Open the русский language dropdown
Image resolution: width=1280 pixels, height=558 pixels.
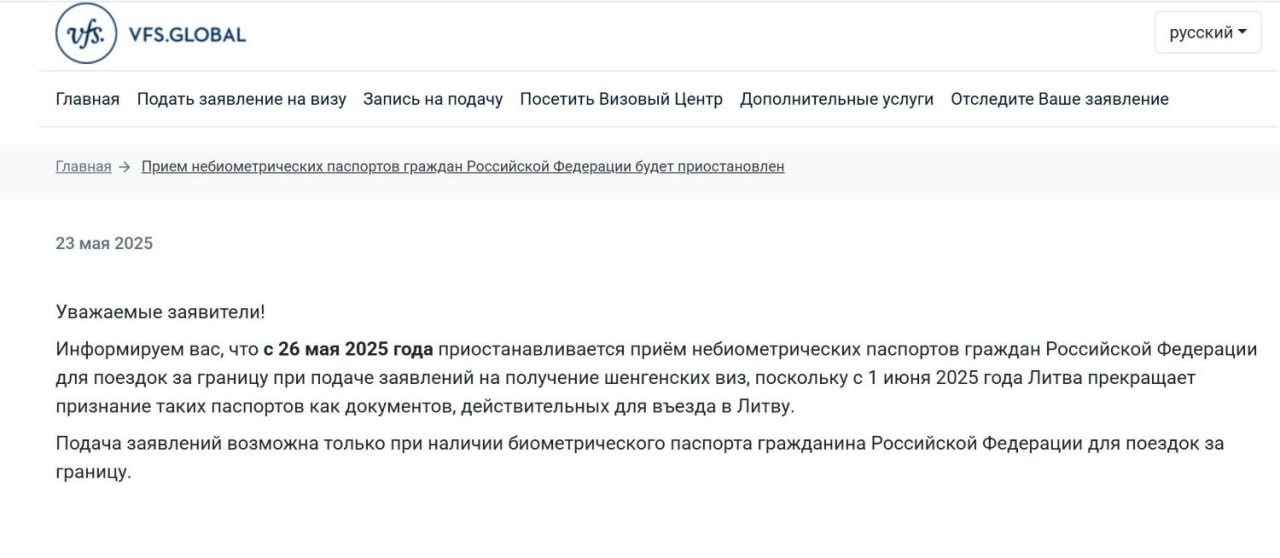(1208, 32)
